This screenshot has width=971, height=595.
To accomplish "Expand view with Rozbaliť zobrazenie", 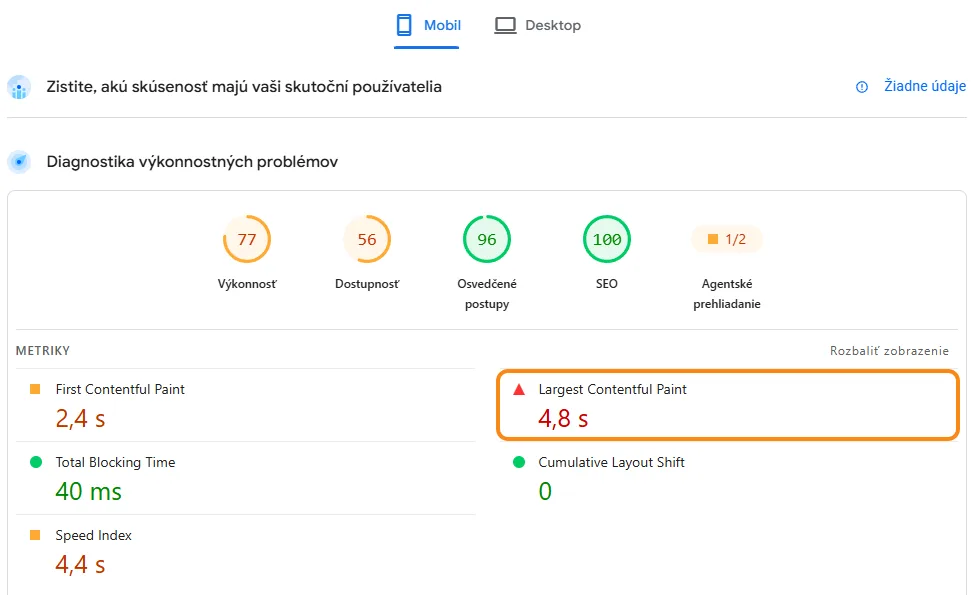I will click(x=889, y=350).
